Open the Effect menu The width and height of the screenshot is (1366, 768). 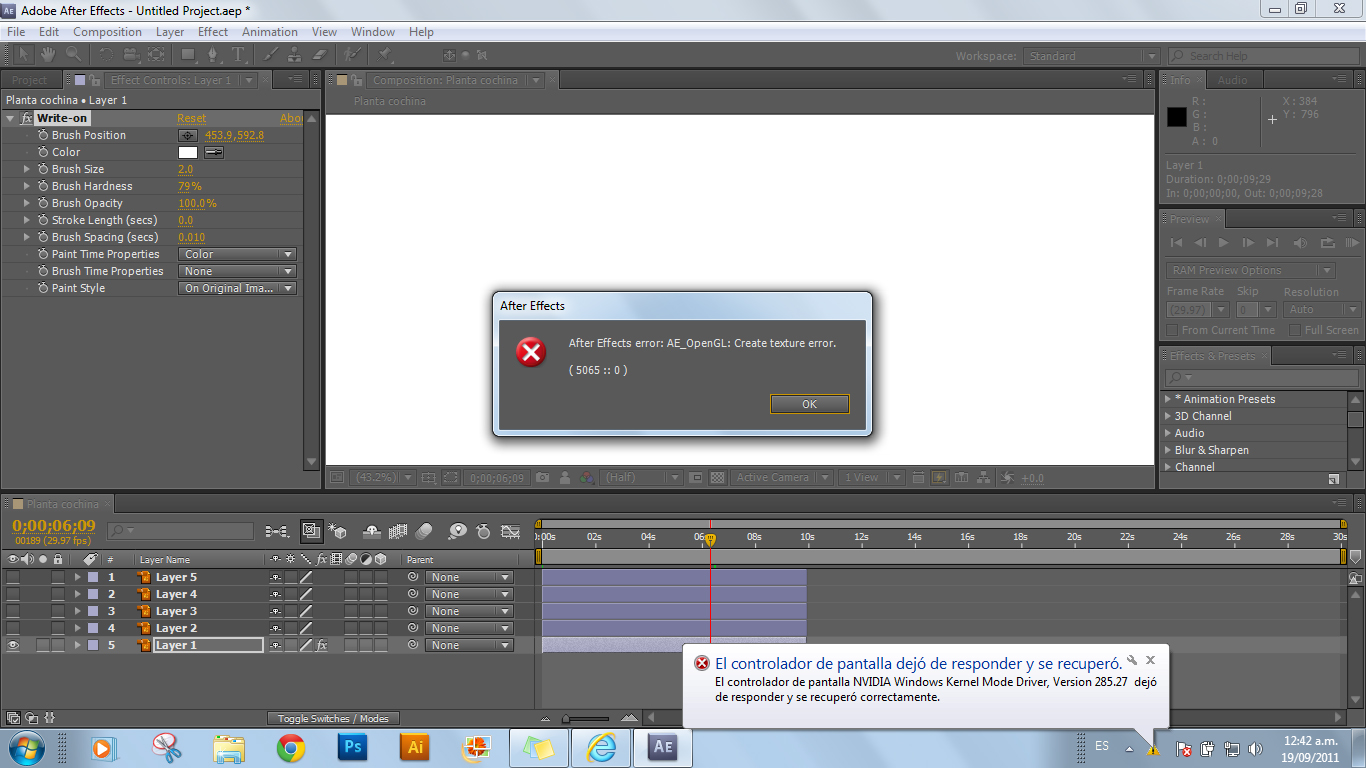click(x=213, y=32)
